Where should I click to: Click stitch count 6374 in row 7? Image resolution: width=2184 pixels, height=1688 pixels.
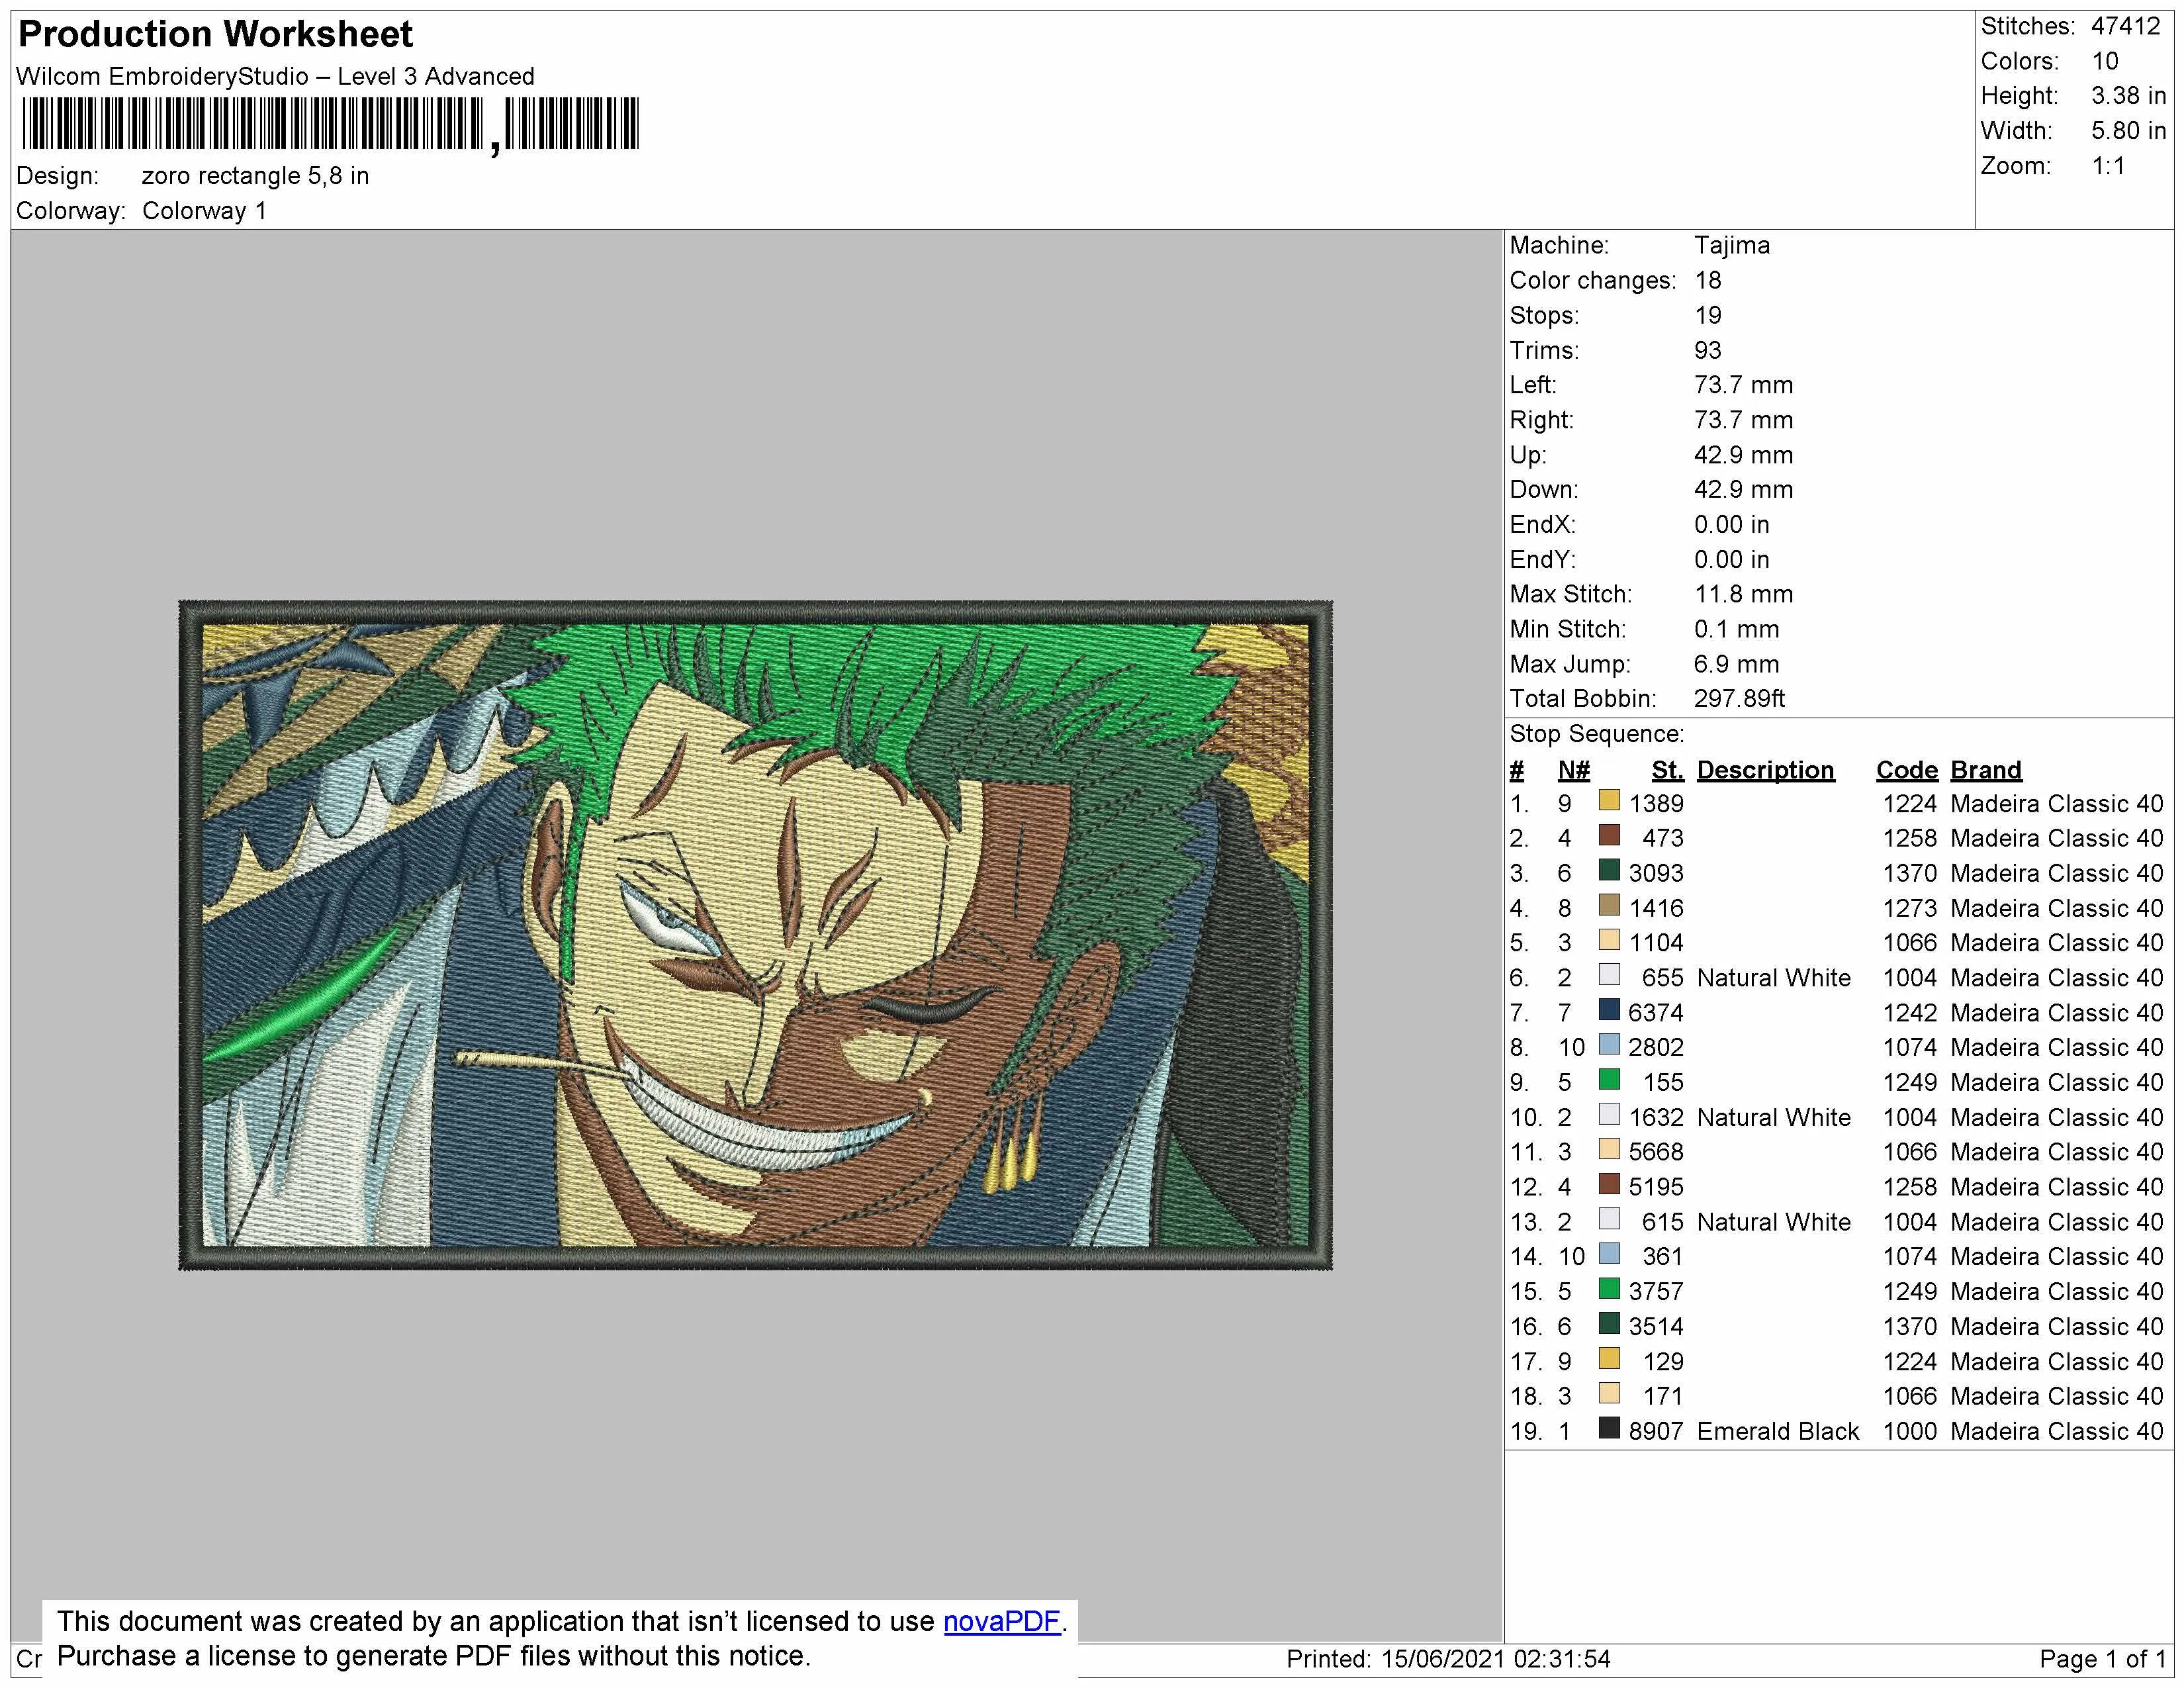click(x=1656, y=1013)
